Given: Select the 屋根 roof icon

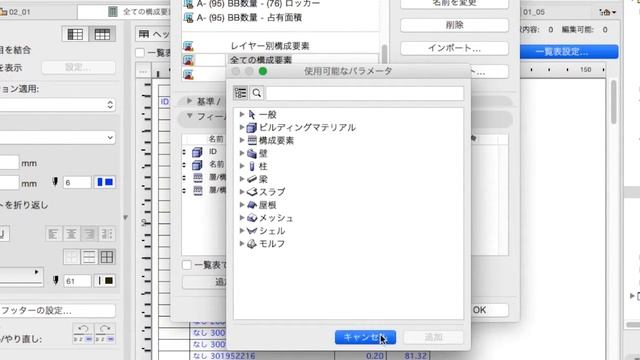Looking at the screenshot, I should tap(252, 205).
